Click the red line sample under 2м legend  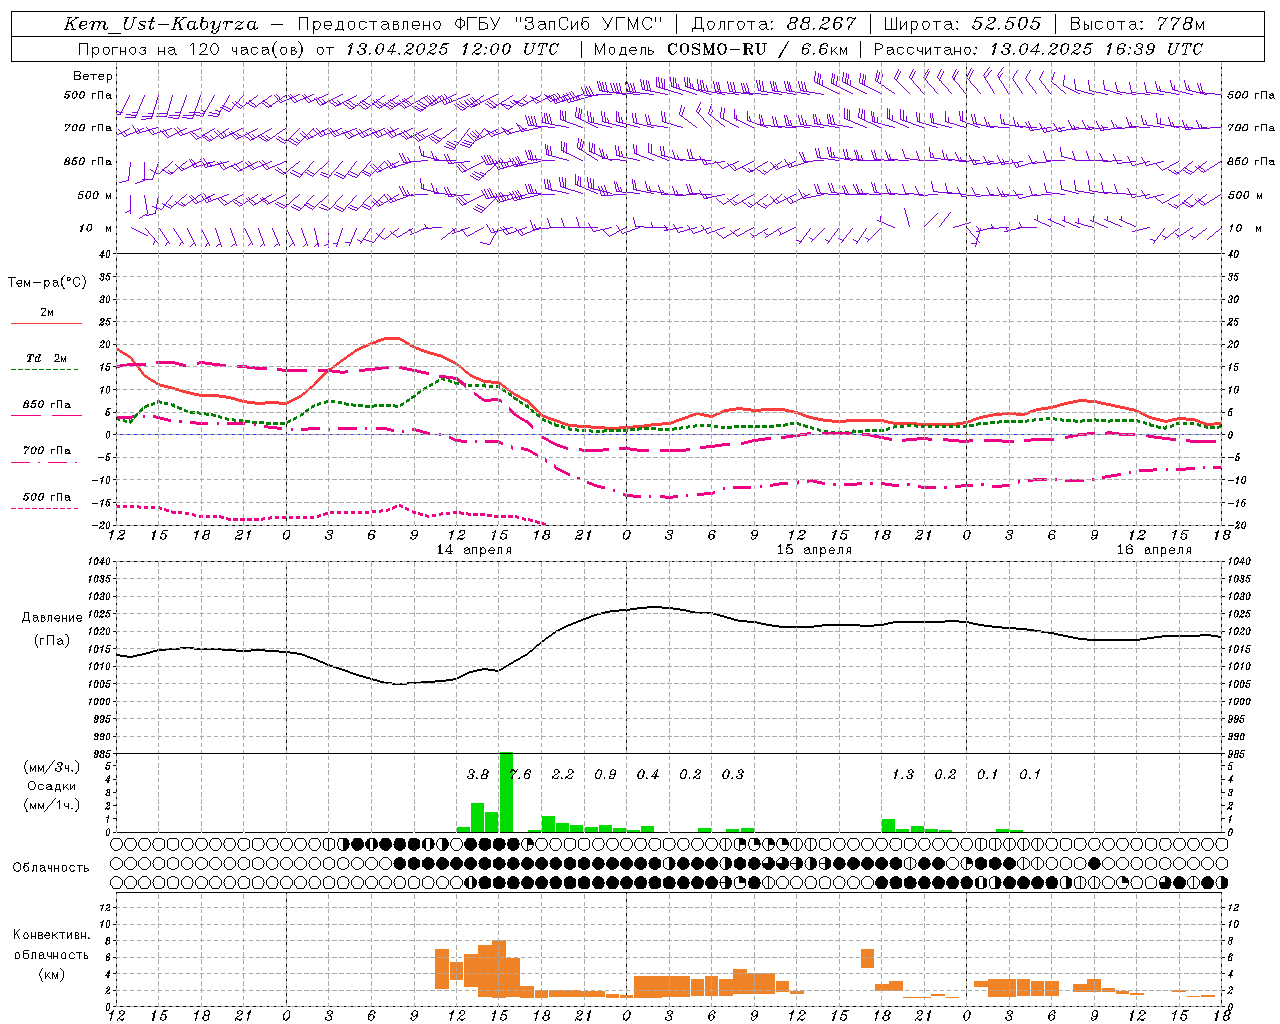pos(46,323)
